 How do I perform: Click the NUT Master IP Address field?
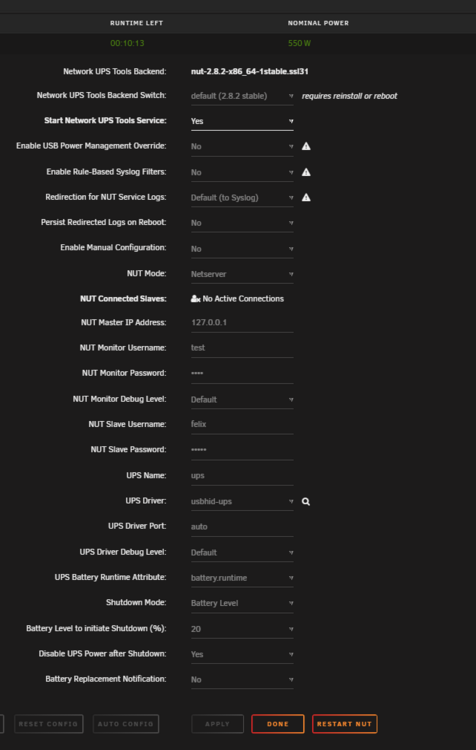click(242, 323)
